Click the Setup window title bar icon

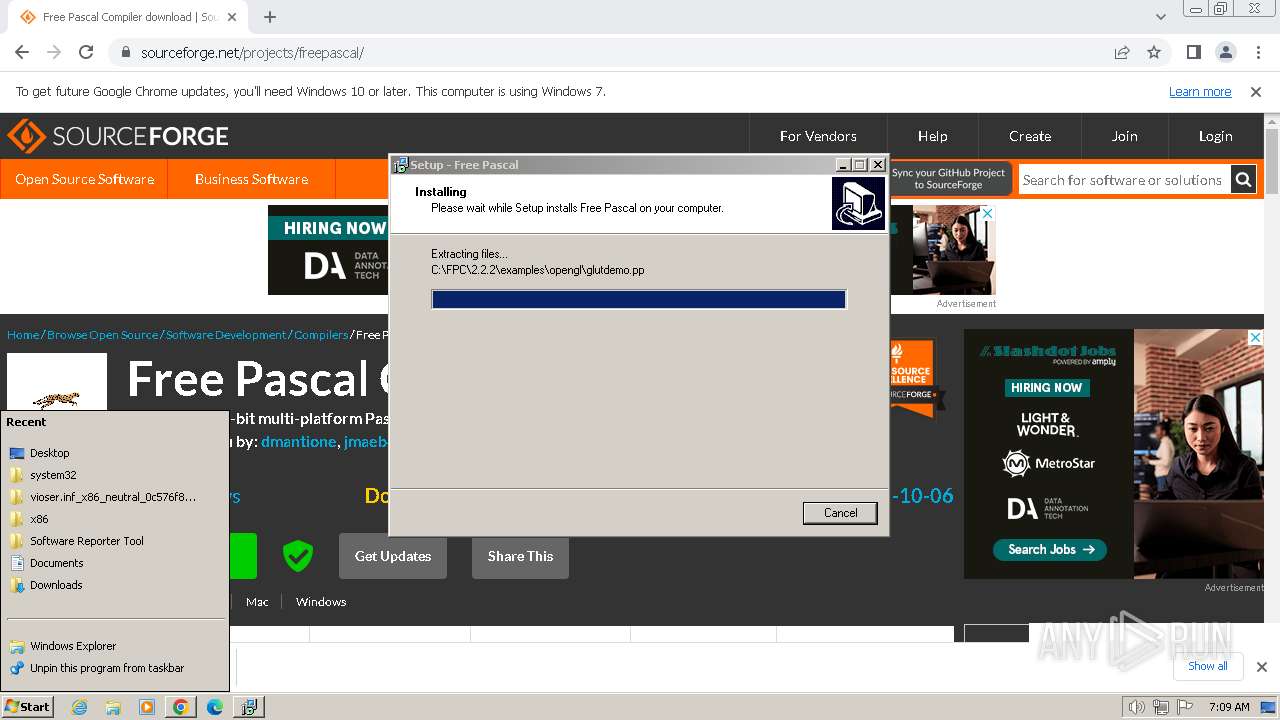(400, 165)
